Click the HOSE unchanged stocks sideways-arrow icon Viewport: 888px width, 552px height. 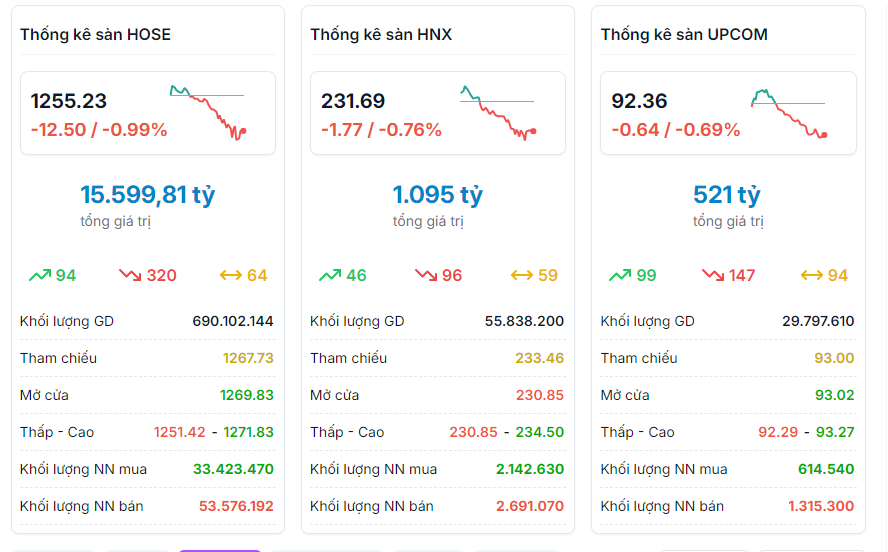point(230,275)
